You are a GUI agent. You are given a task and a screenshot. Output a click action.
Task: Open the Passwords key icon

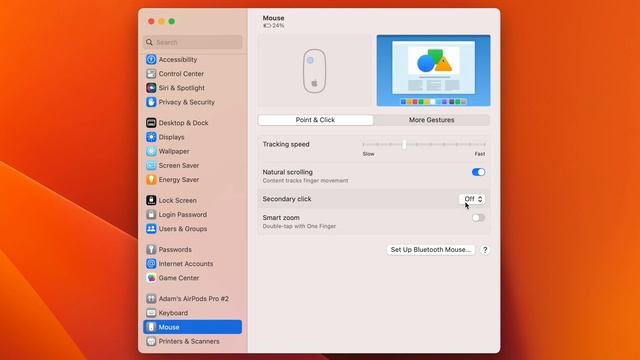[x=151, y=249]
